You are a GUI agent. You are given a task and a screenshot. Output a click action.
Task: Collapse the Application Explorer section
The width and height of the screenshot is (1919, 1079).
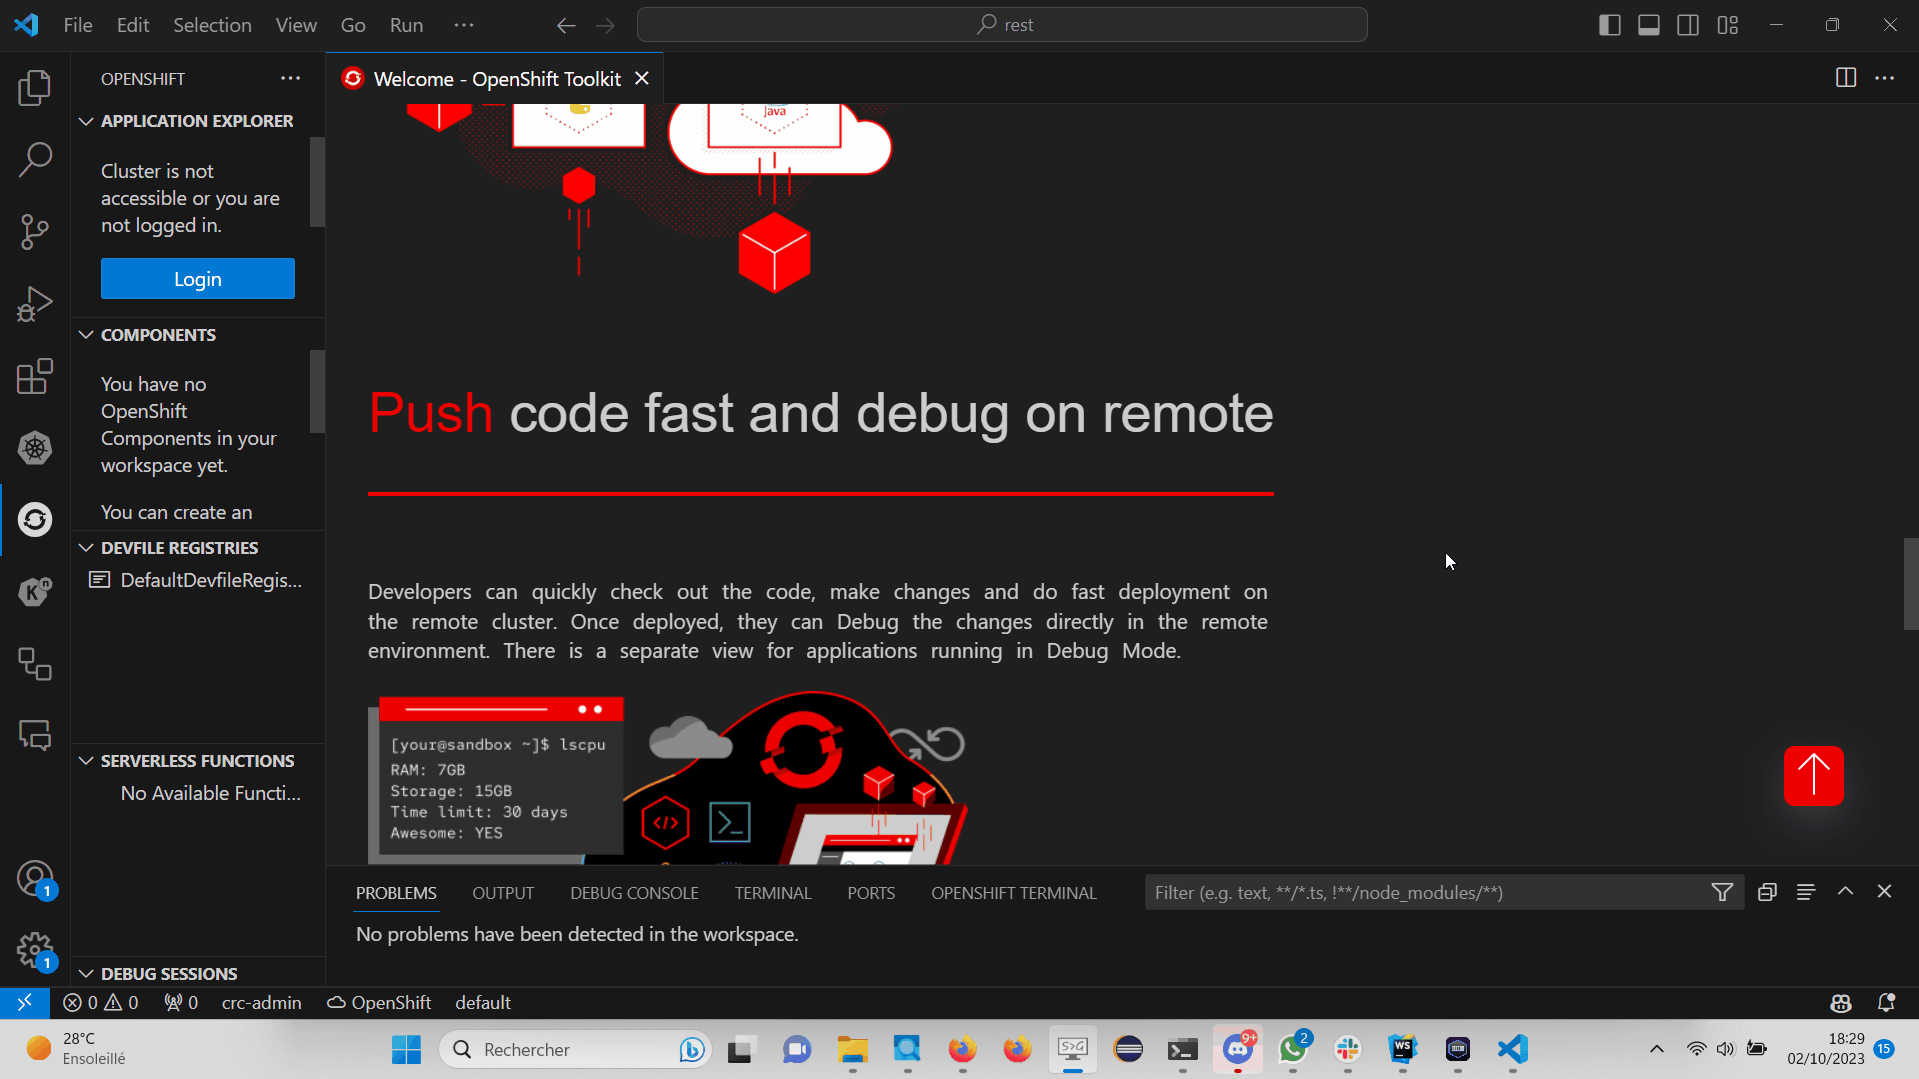(86, 120)
